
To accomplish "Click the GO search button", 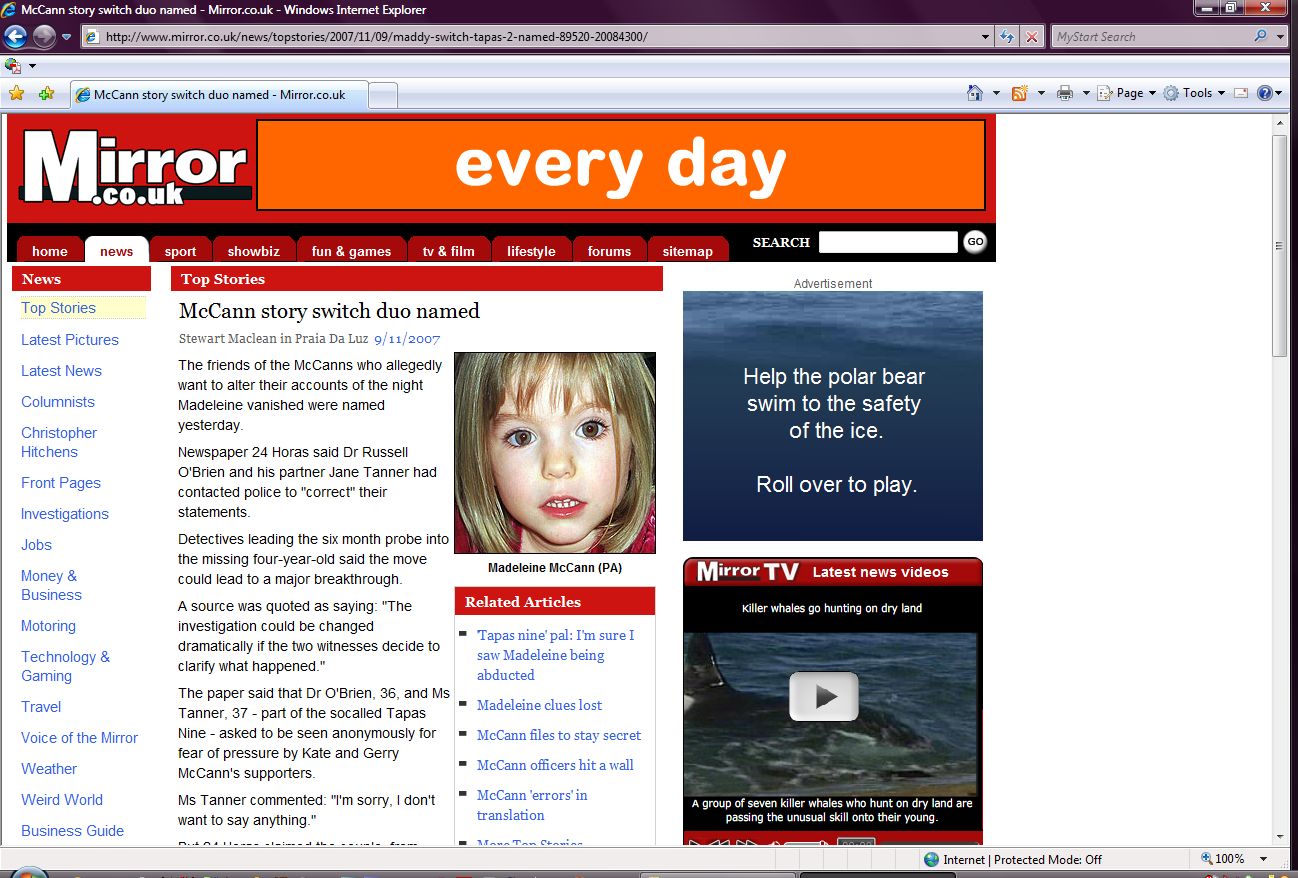I will (x=975, y=242).
